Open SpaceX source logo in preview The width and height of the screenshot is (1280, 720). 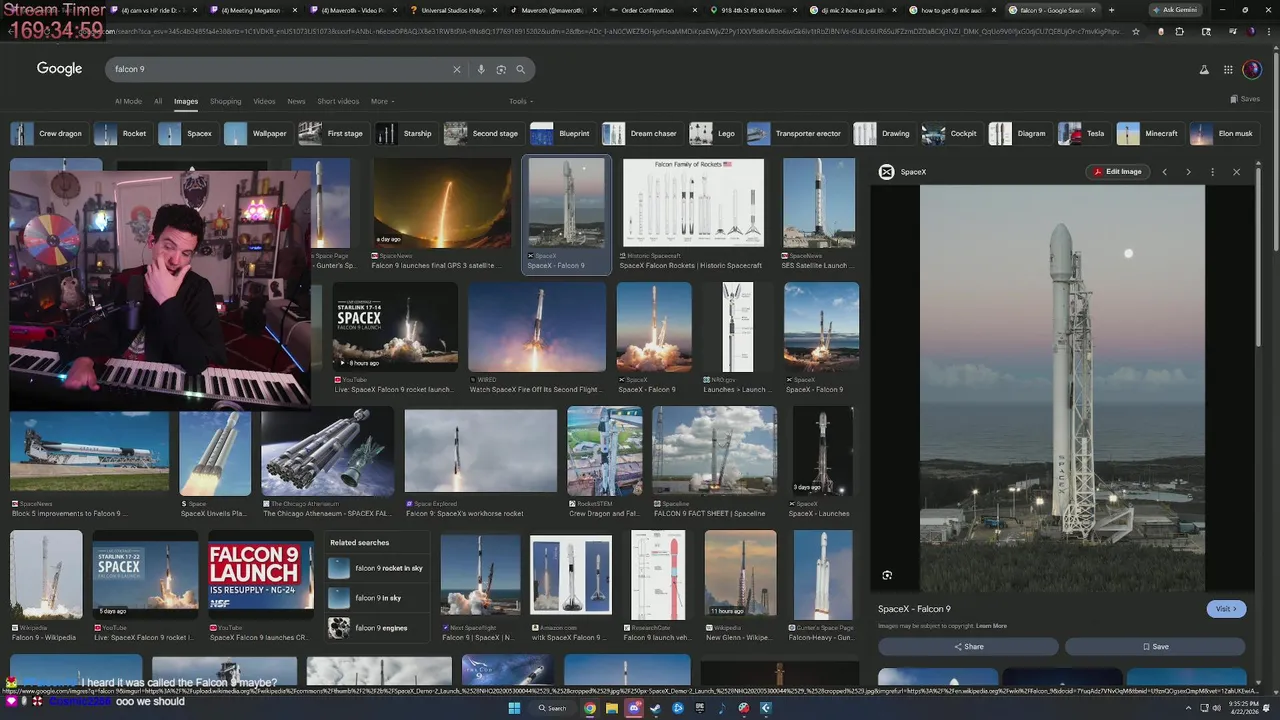[x=886, y=172]
